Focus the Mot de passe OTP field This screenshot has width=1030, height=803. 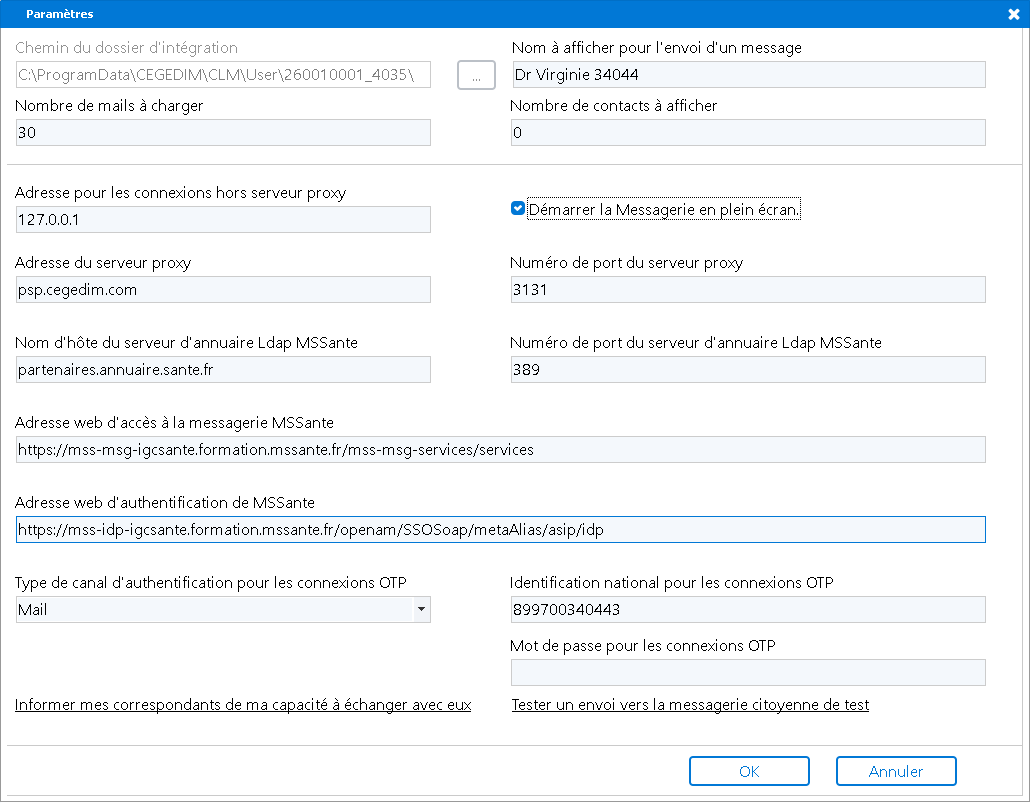click(747, 672)
